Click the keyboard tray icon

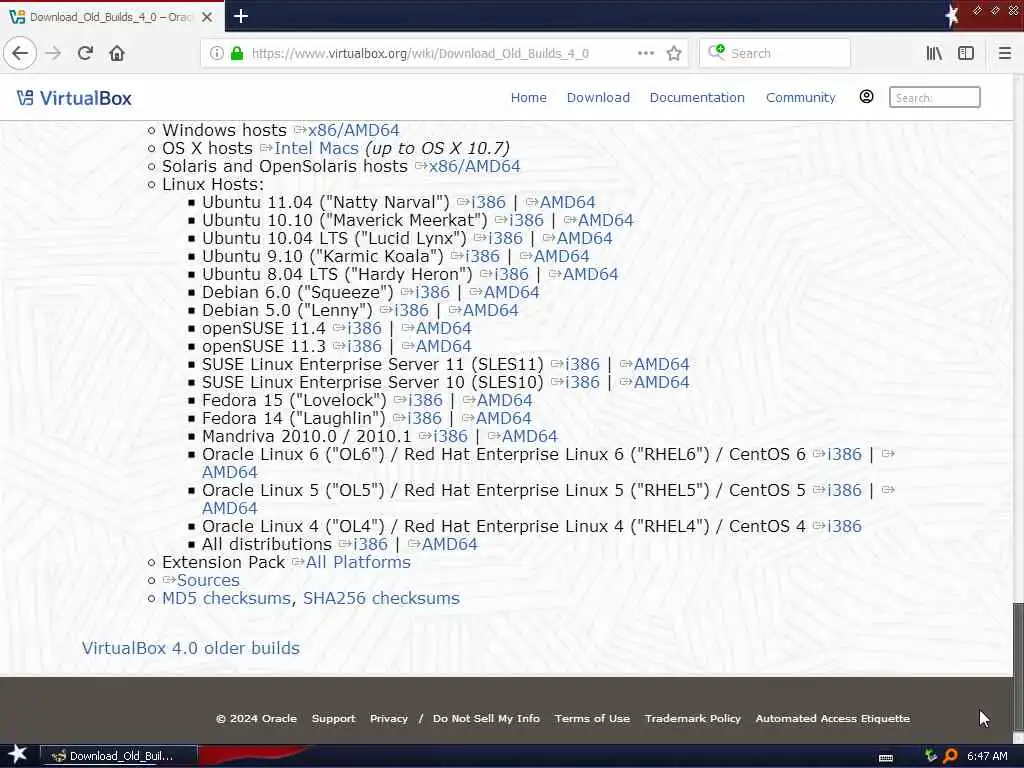886,757
